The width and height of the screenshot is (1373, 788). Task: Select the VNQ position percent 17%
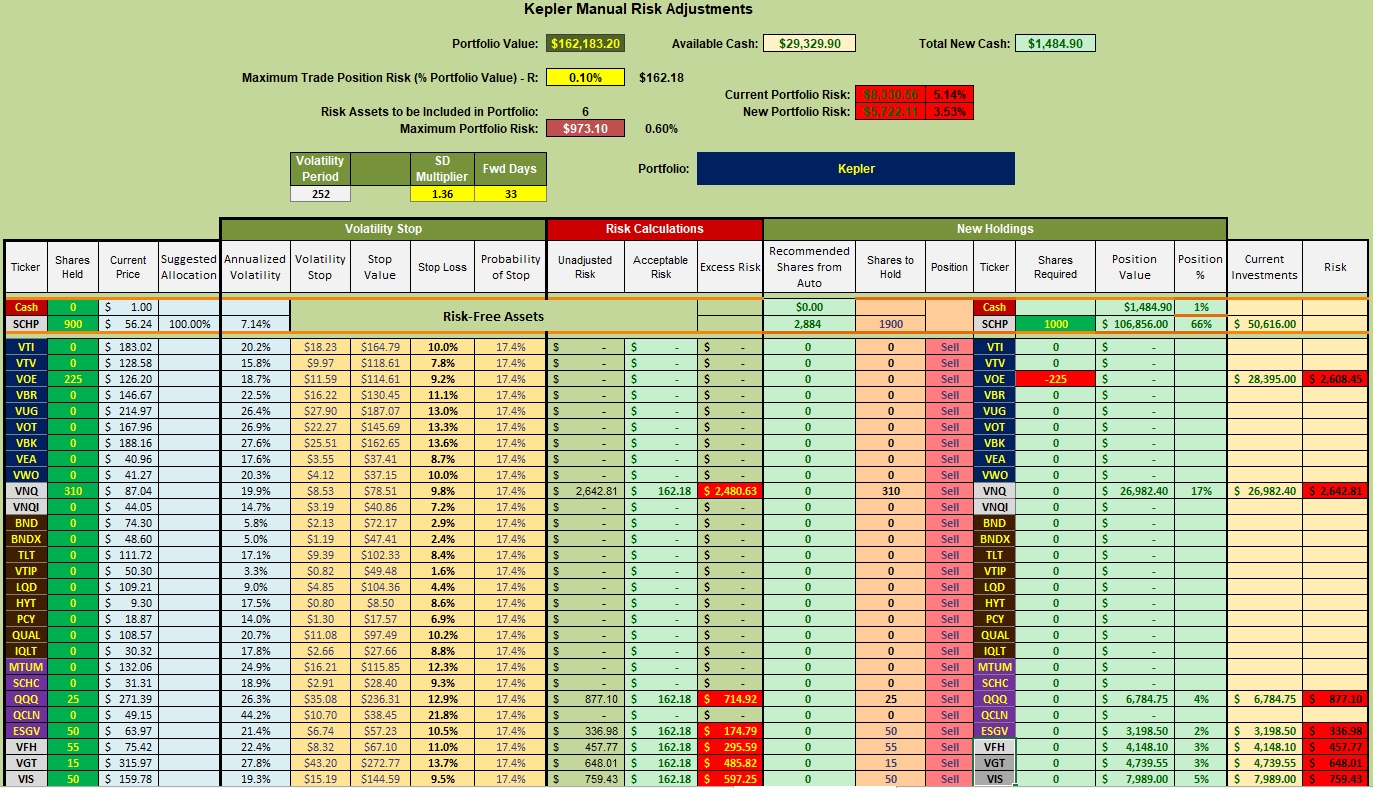[x=1200, y=491]
